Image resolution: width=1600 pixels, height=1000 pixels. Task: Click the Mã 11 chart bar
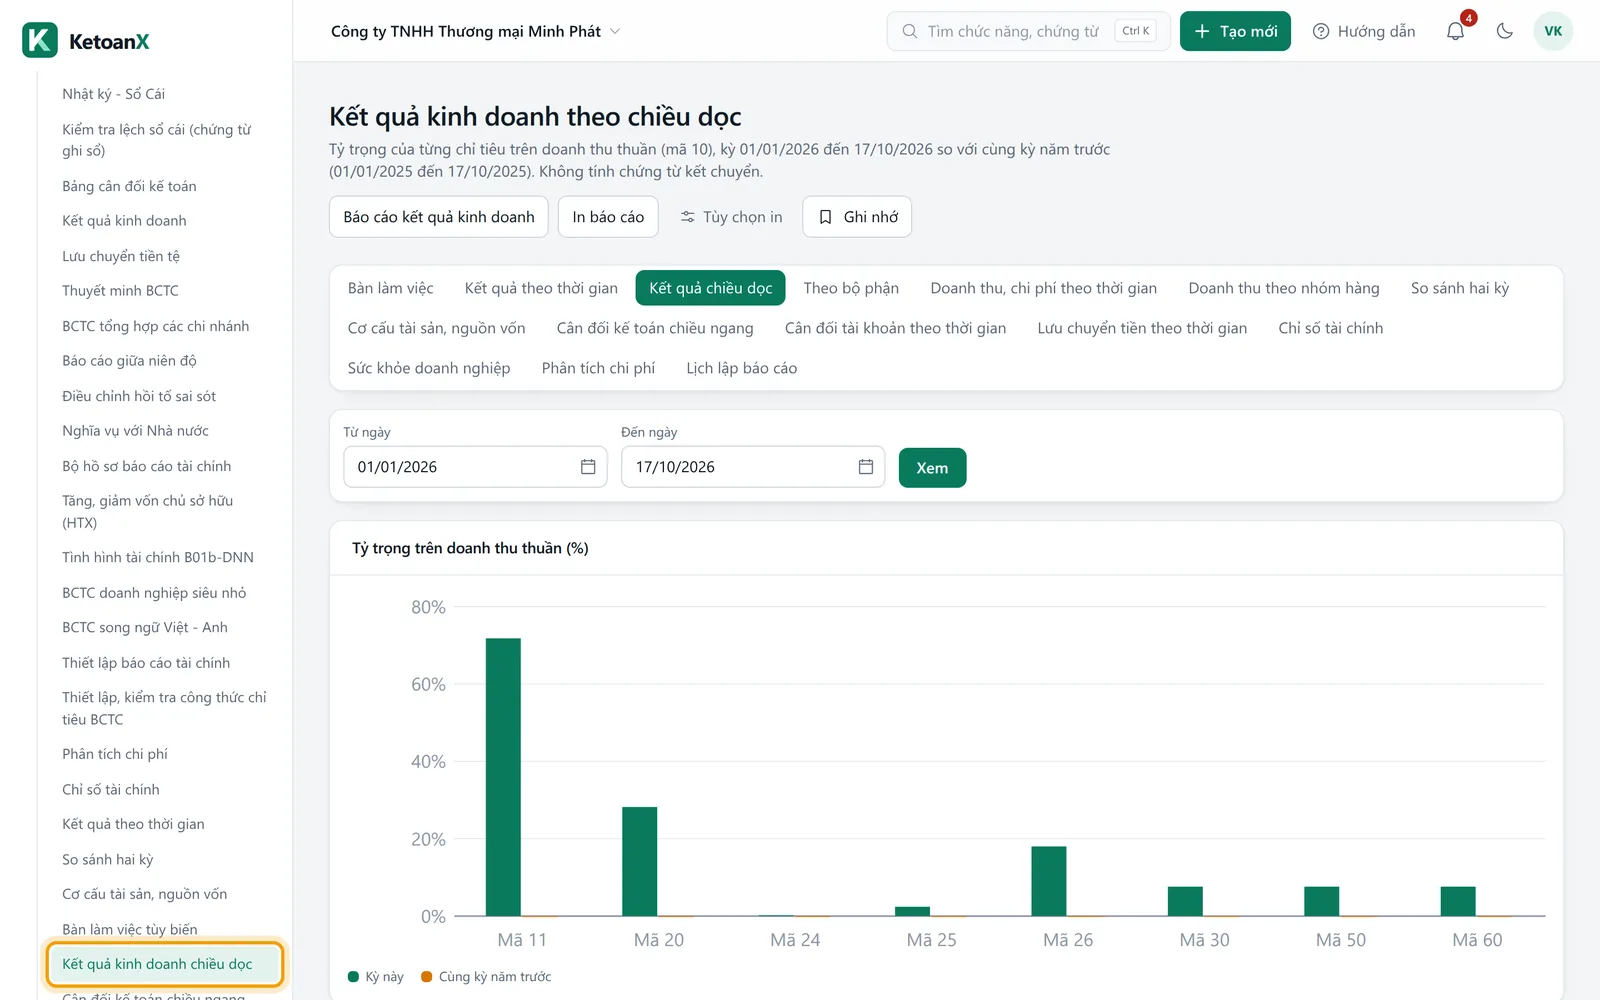pyautogui.click(x=503, y=777)
